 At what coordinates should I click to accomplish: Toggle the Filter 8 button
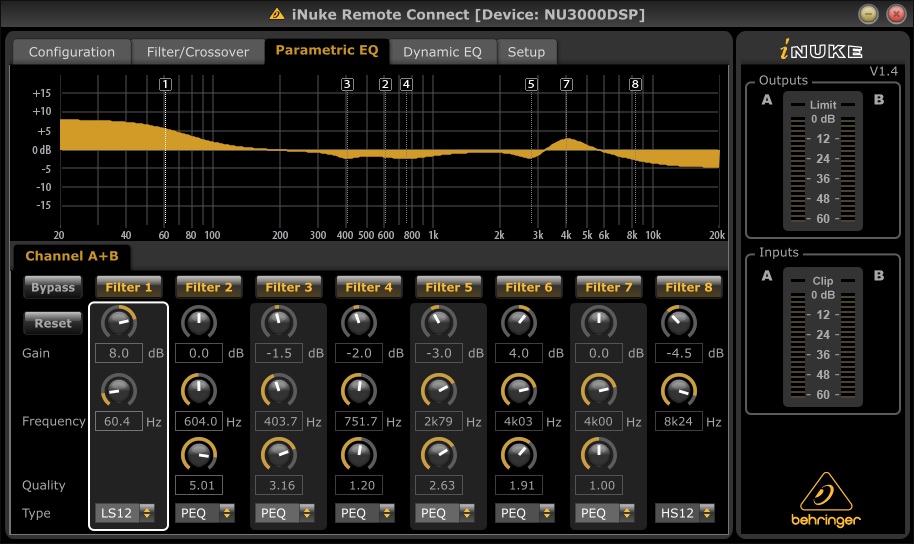click(688, 287)
